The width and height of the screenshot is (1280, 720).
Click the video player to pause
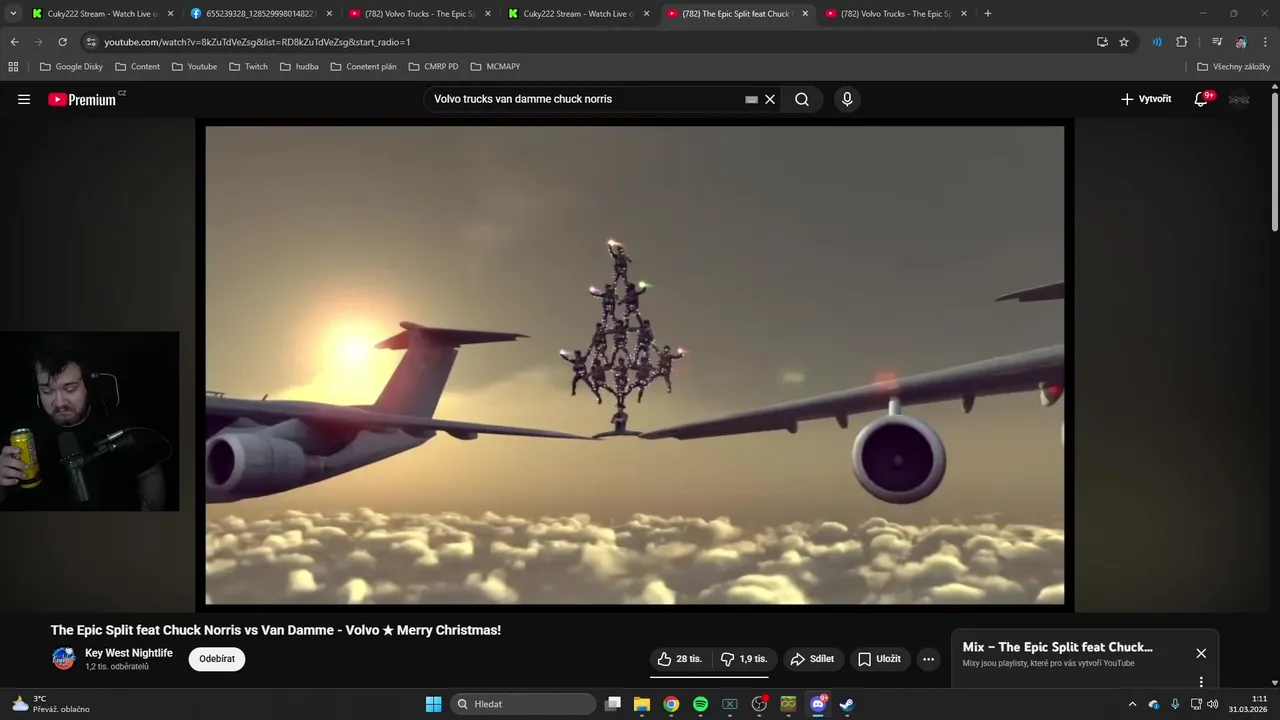(635, 365)
